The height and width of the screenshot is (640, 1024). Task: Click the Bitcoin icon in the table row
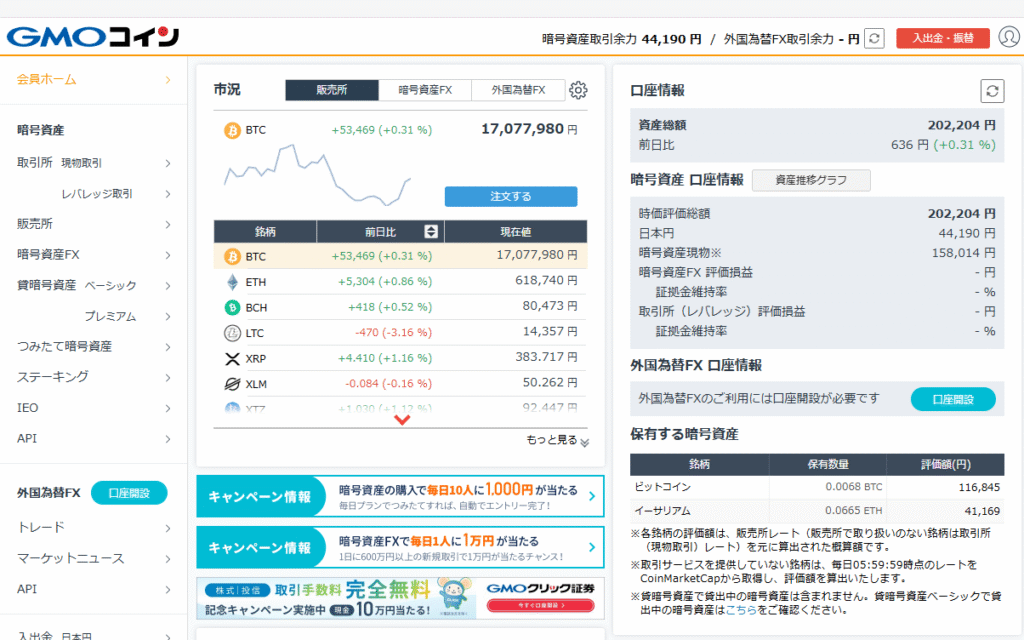[x=232, y=256]
